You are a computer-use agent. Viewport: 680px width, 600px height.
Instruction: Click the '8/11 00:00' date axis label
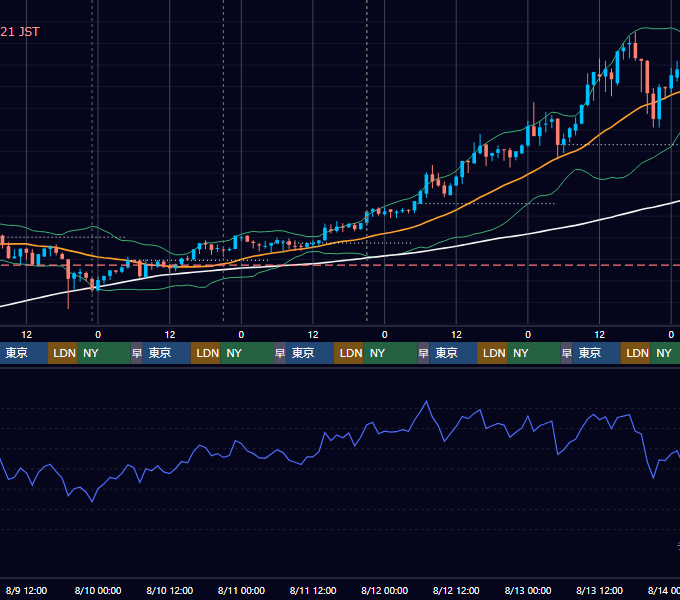(x=241, y=590)
